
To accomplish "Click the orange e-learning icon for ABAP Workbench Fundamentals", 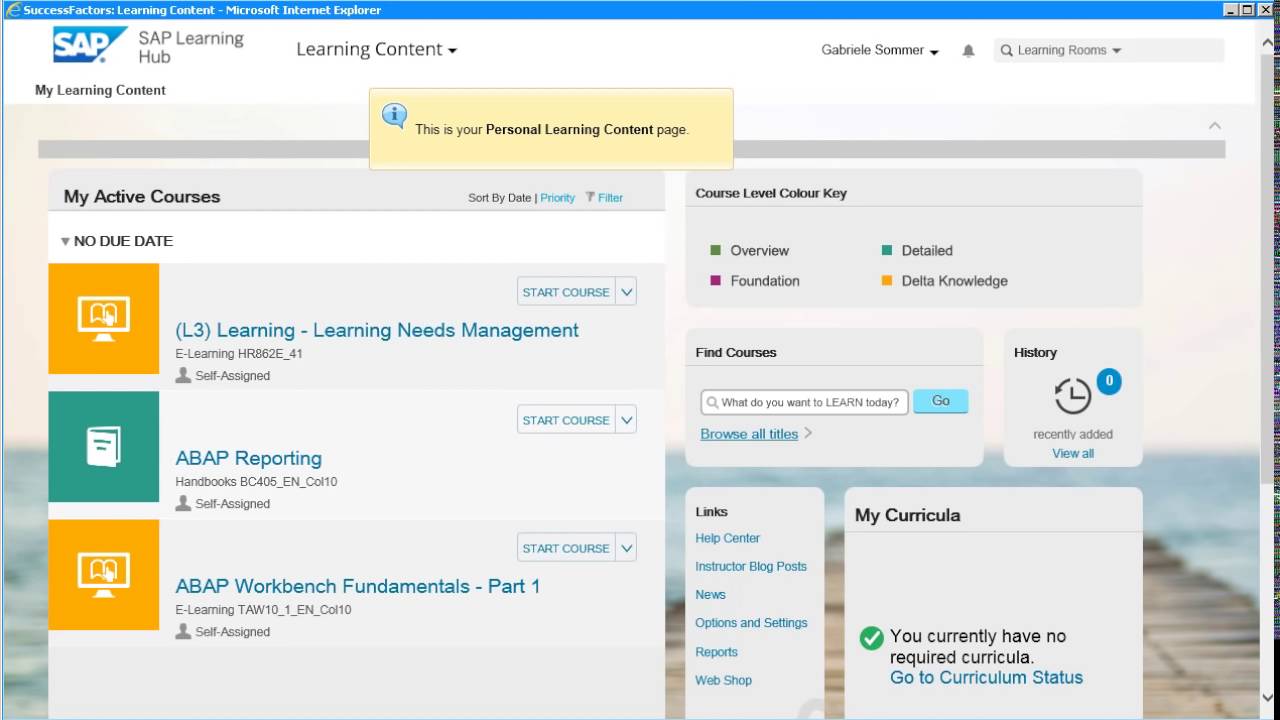I will (104, 574).
